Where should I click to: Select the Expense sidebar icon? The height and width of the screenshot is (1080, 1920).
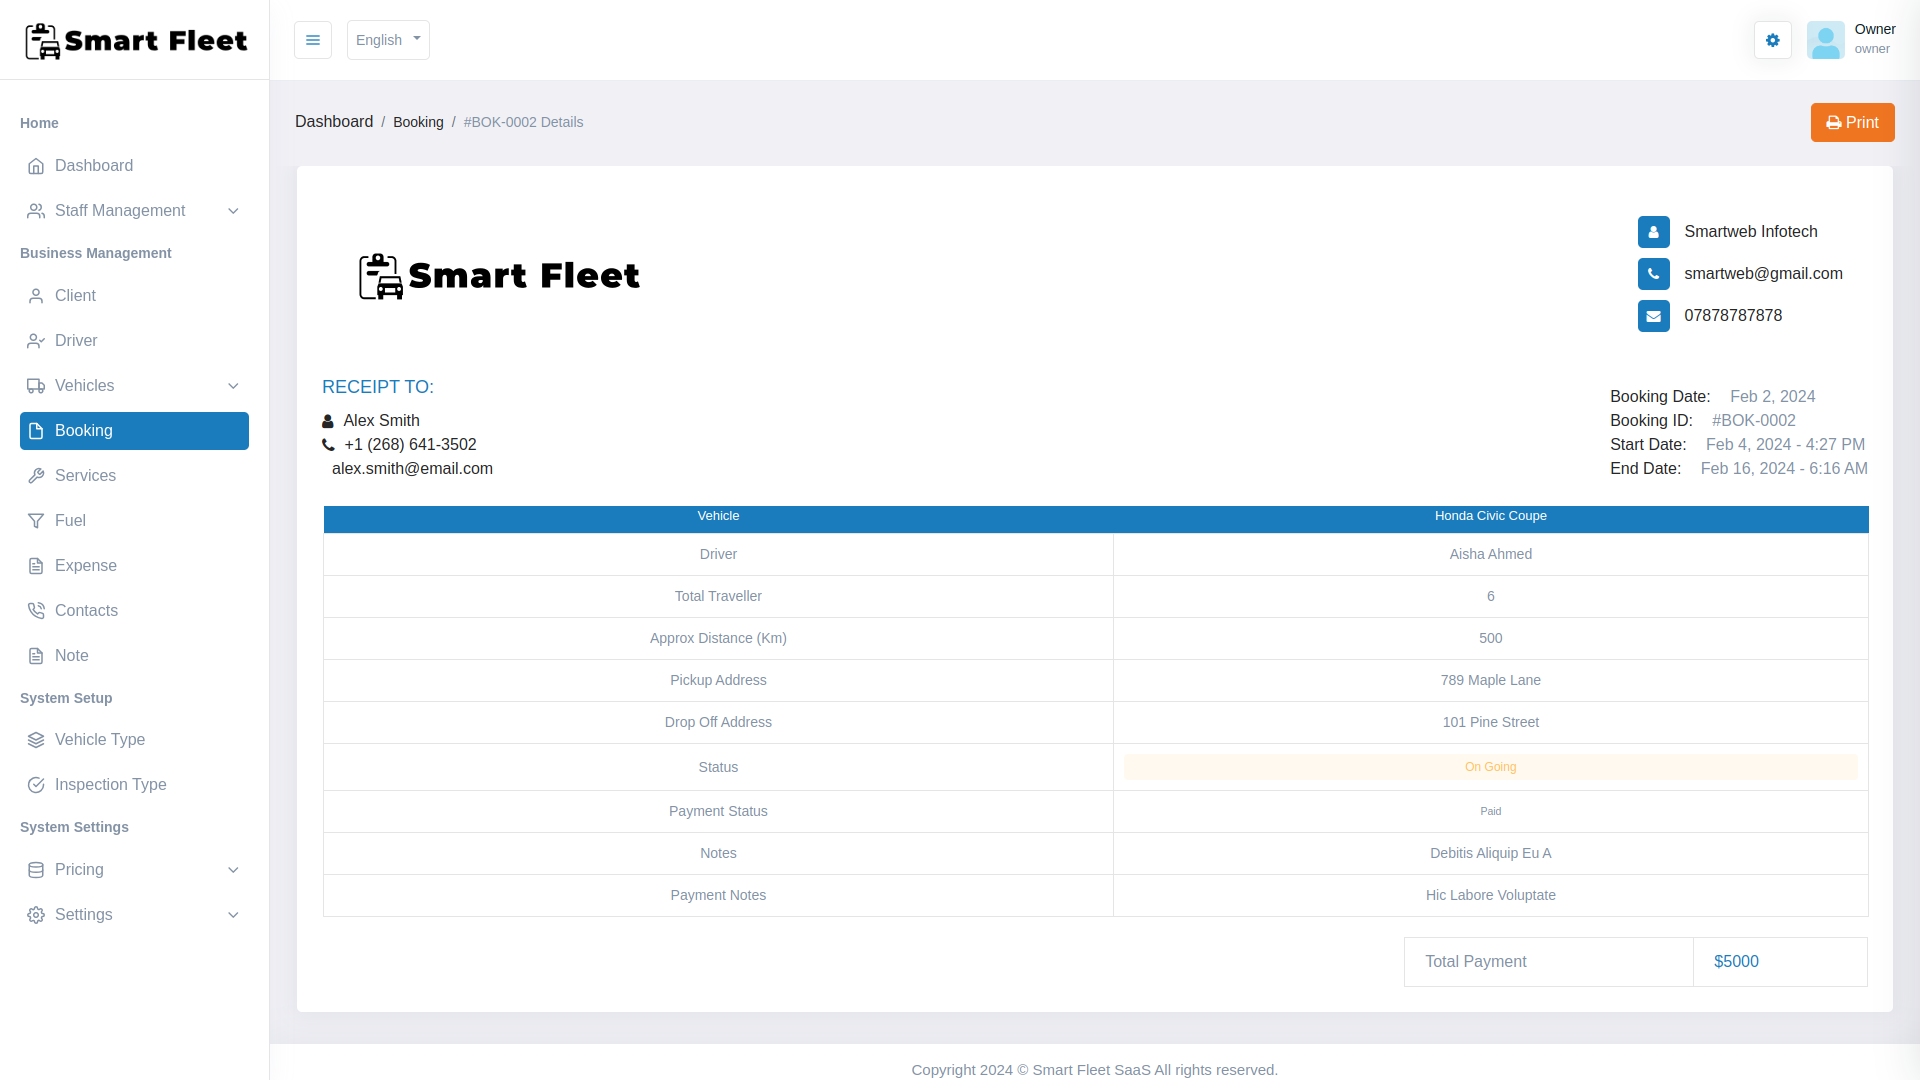pyautogui.click(x=36, y=566)
